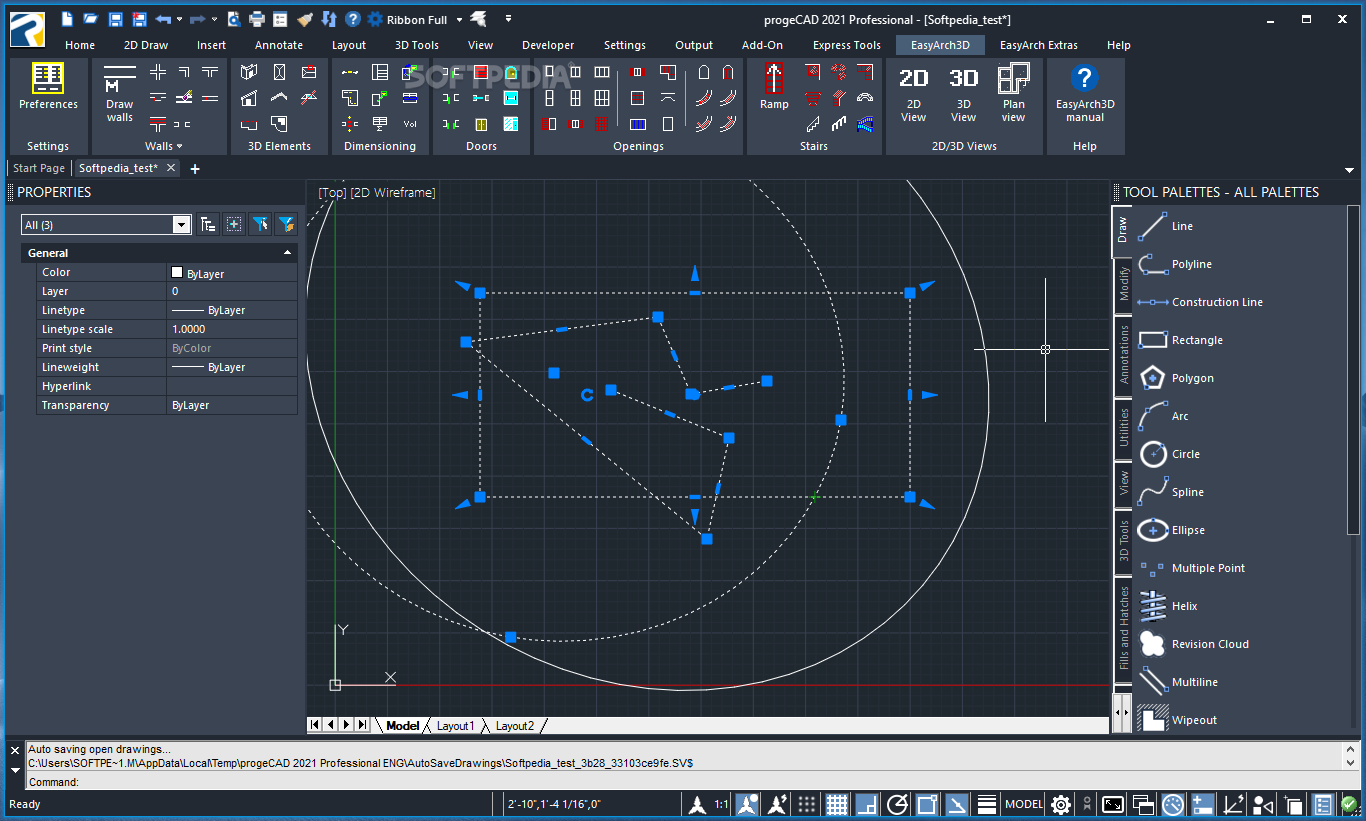This screenshot has width=1366, height=821.
Task: Click the Command input line
Action: (x=682, y=782)
